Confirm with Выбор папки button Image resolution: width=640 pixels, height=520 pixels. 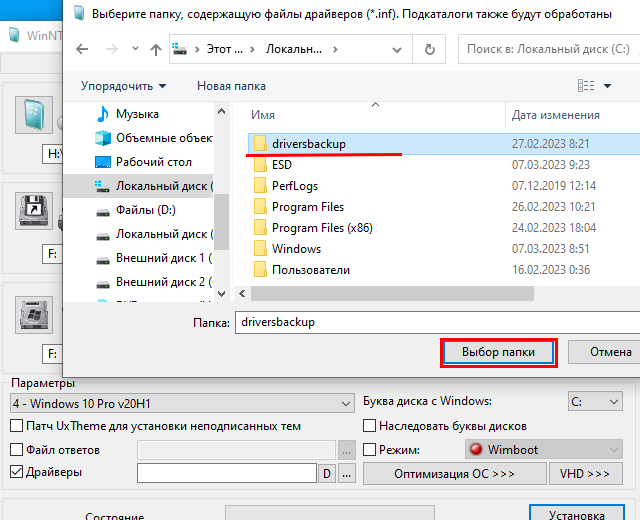498,352
